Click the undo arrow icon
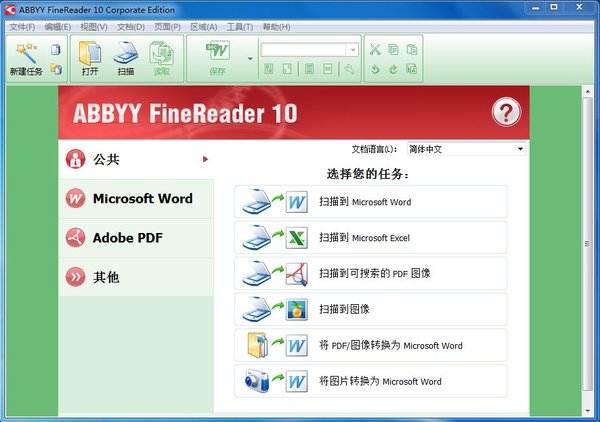 pyautogui.click(x=375, y=69)
